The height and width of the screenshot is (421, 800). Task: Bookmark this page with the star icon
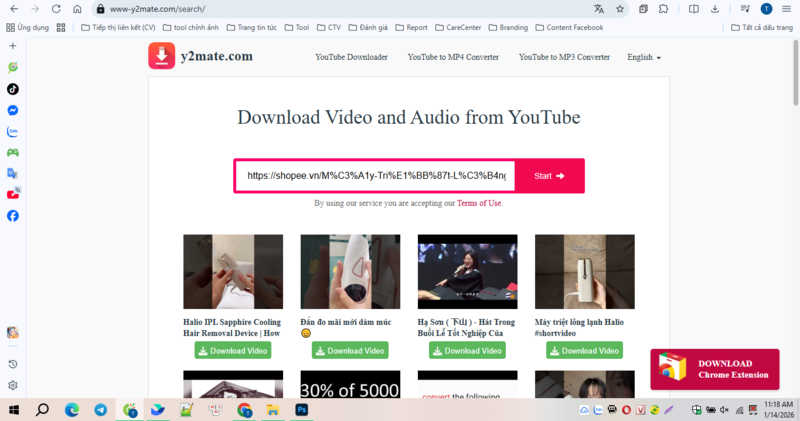tap(620, 9)
